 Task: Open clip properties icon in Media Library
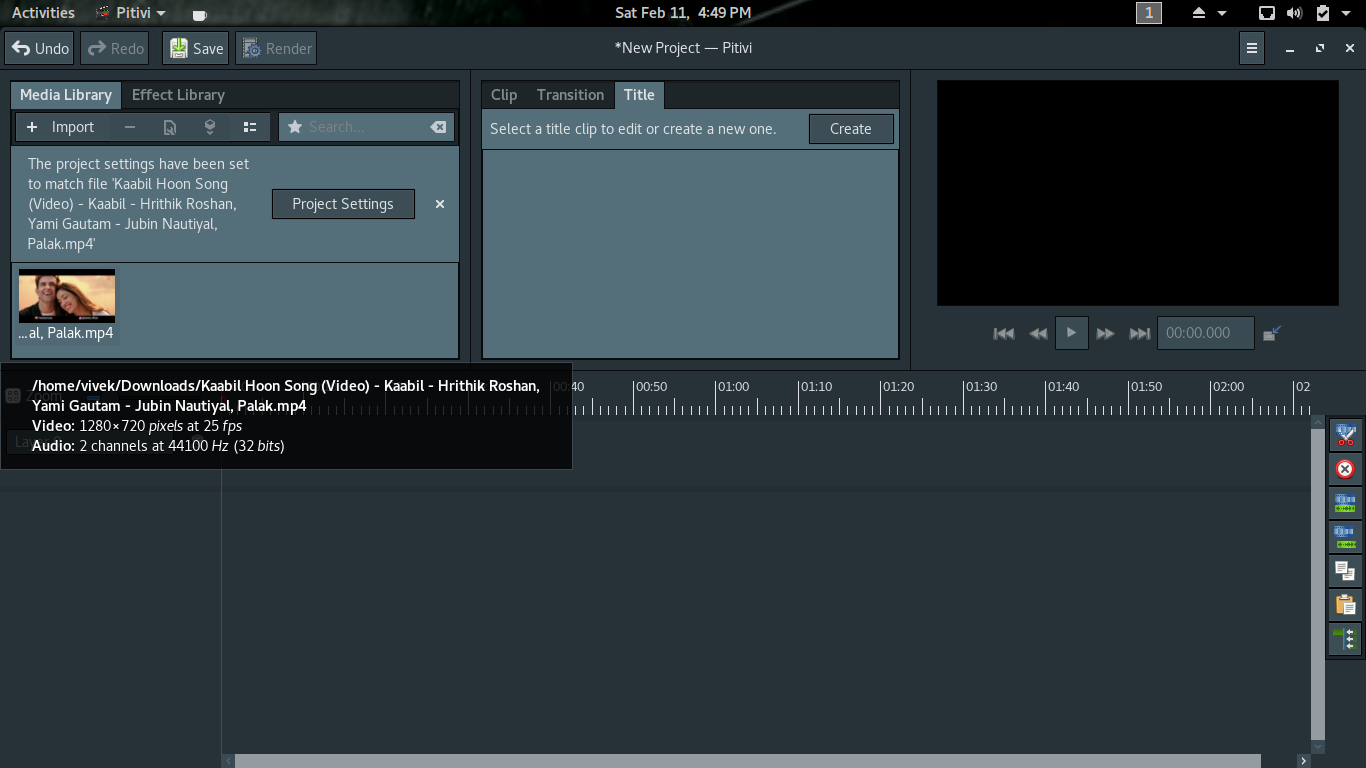[170, 127]
